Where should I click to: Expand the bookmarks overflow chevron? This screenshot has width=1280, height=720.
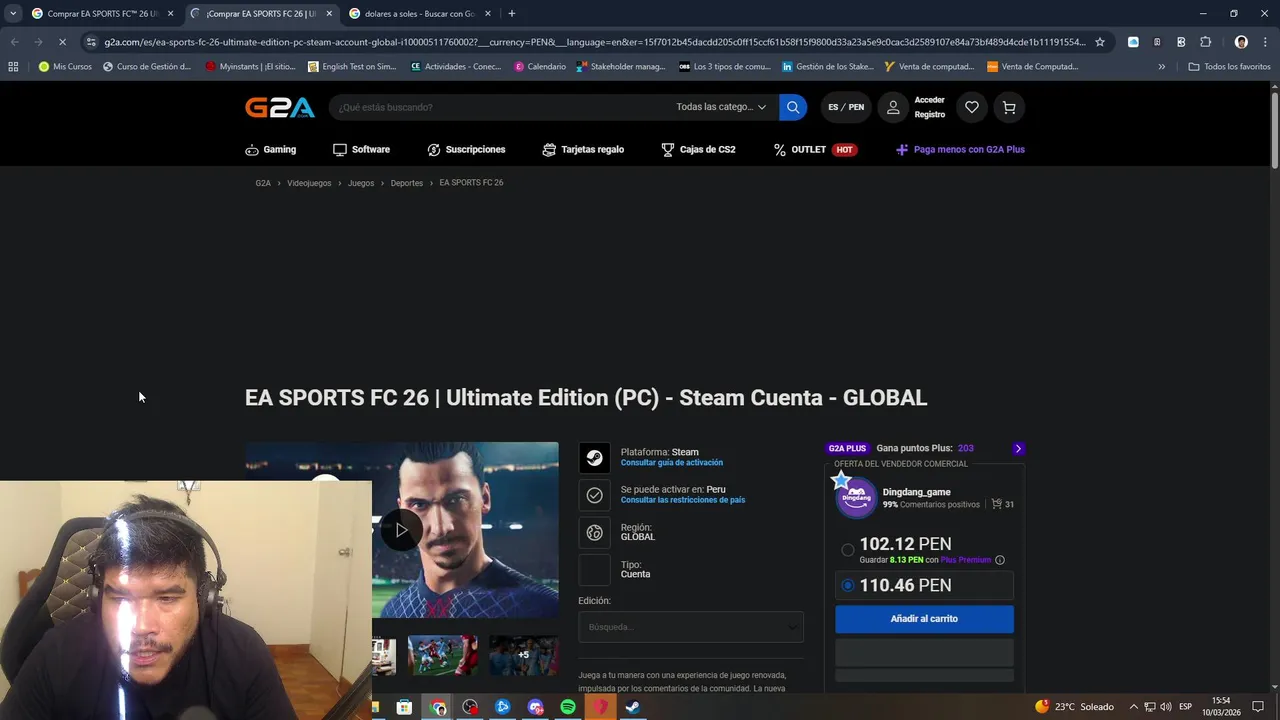[x=1161, y=67]
